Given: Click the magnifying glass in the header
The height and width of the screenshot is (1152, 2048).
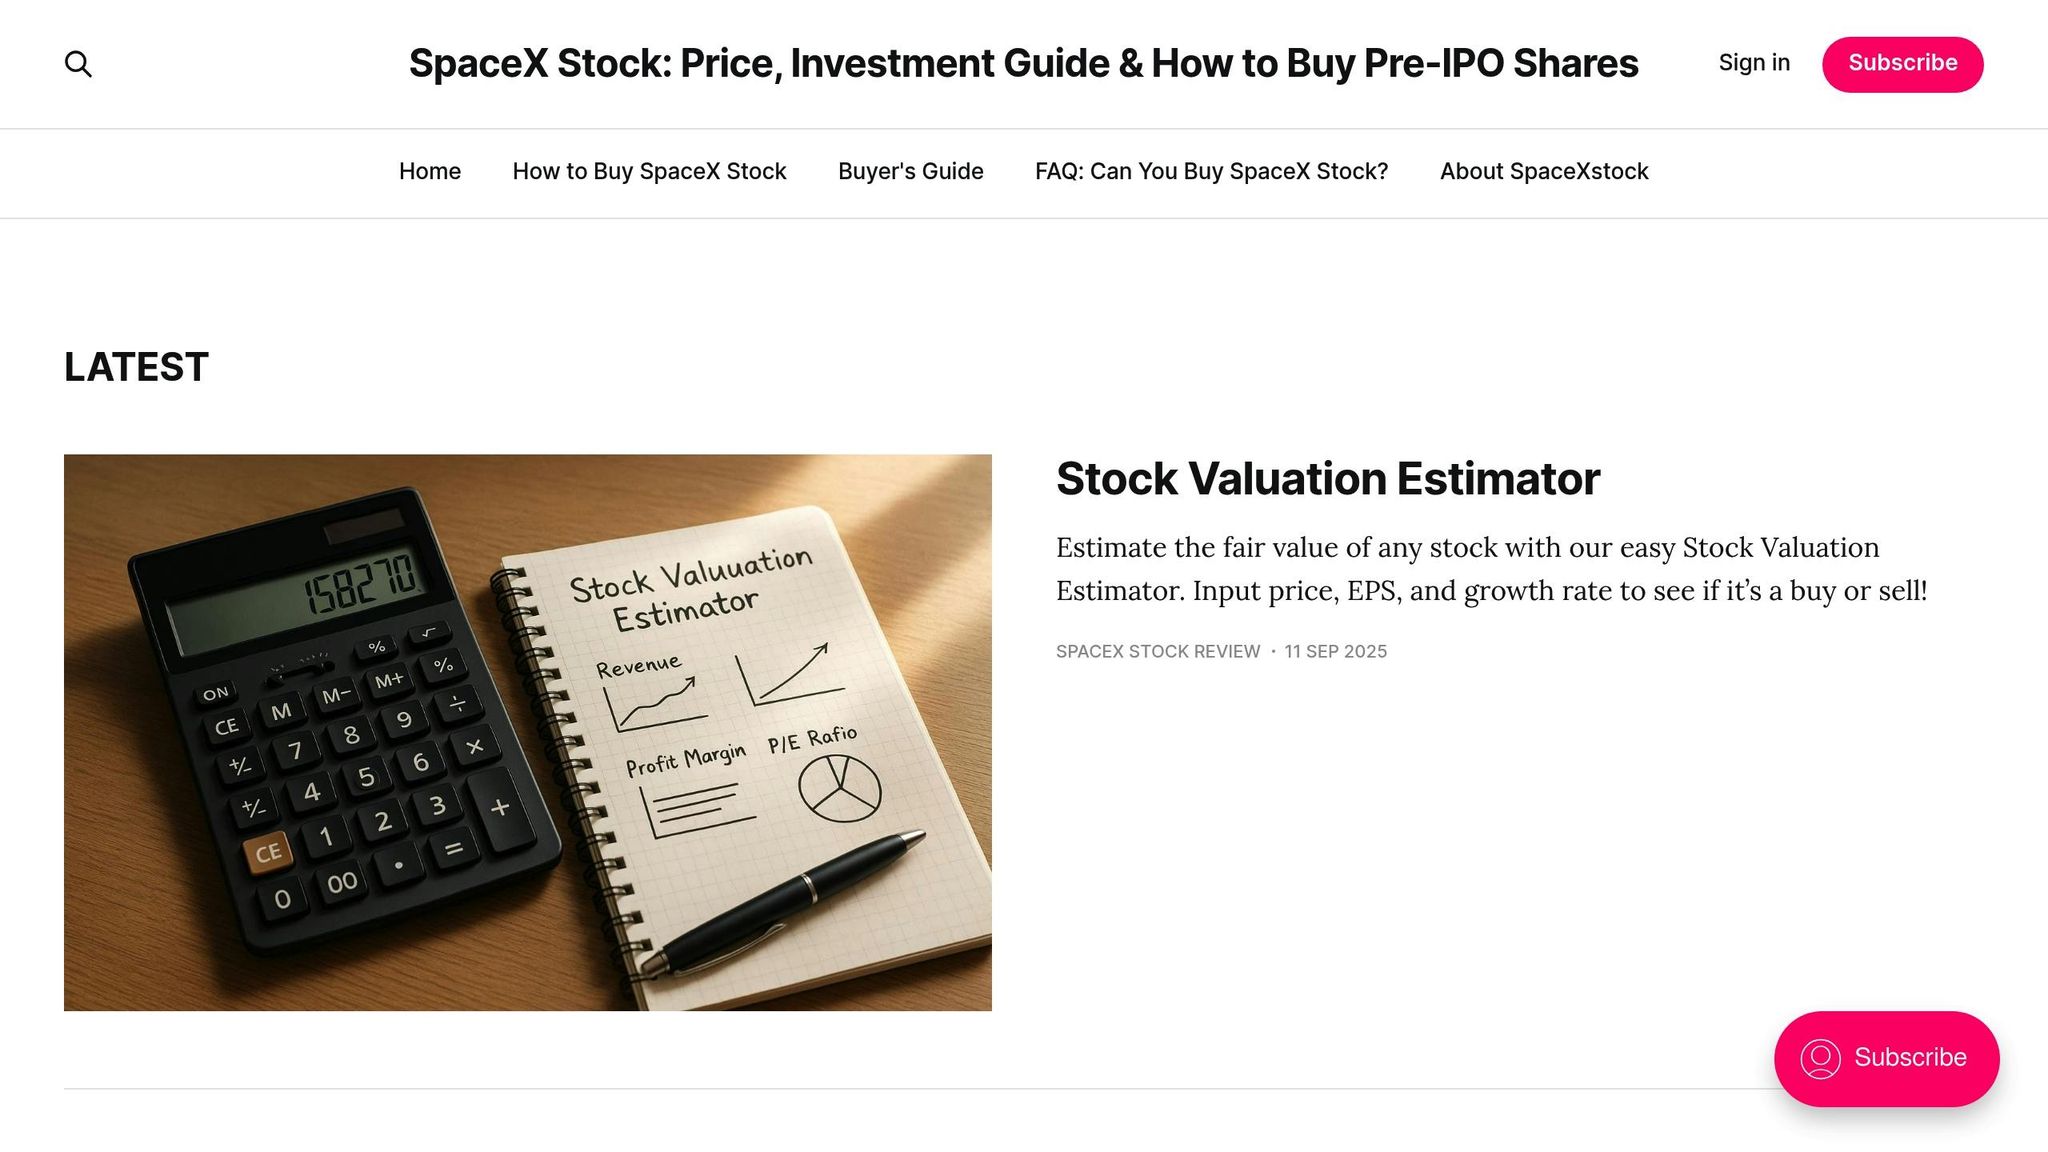Looking at the screenshot, I should pos(78,63).
